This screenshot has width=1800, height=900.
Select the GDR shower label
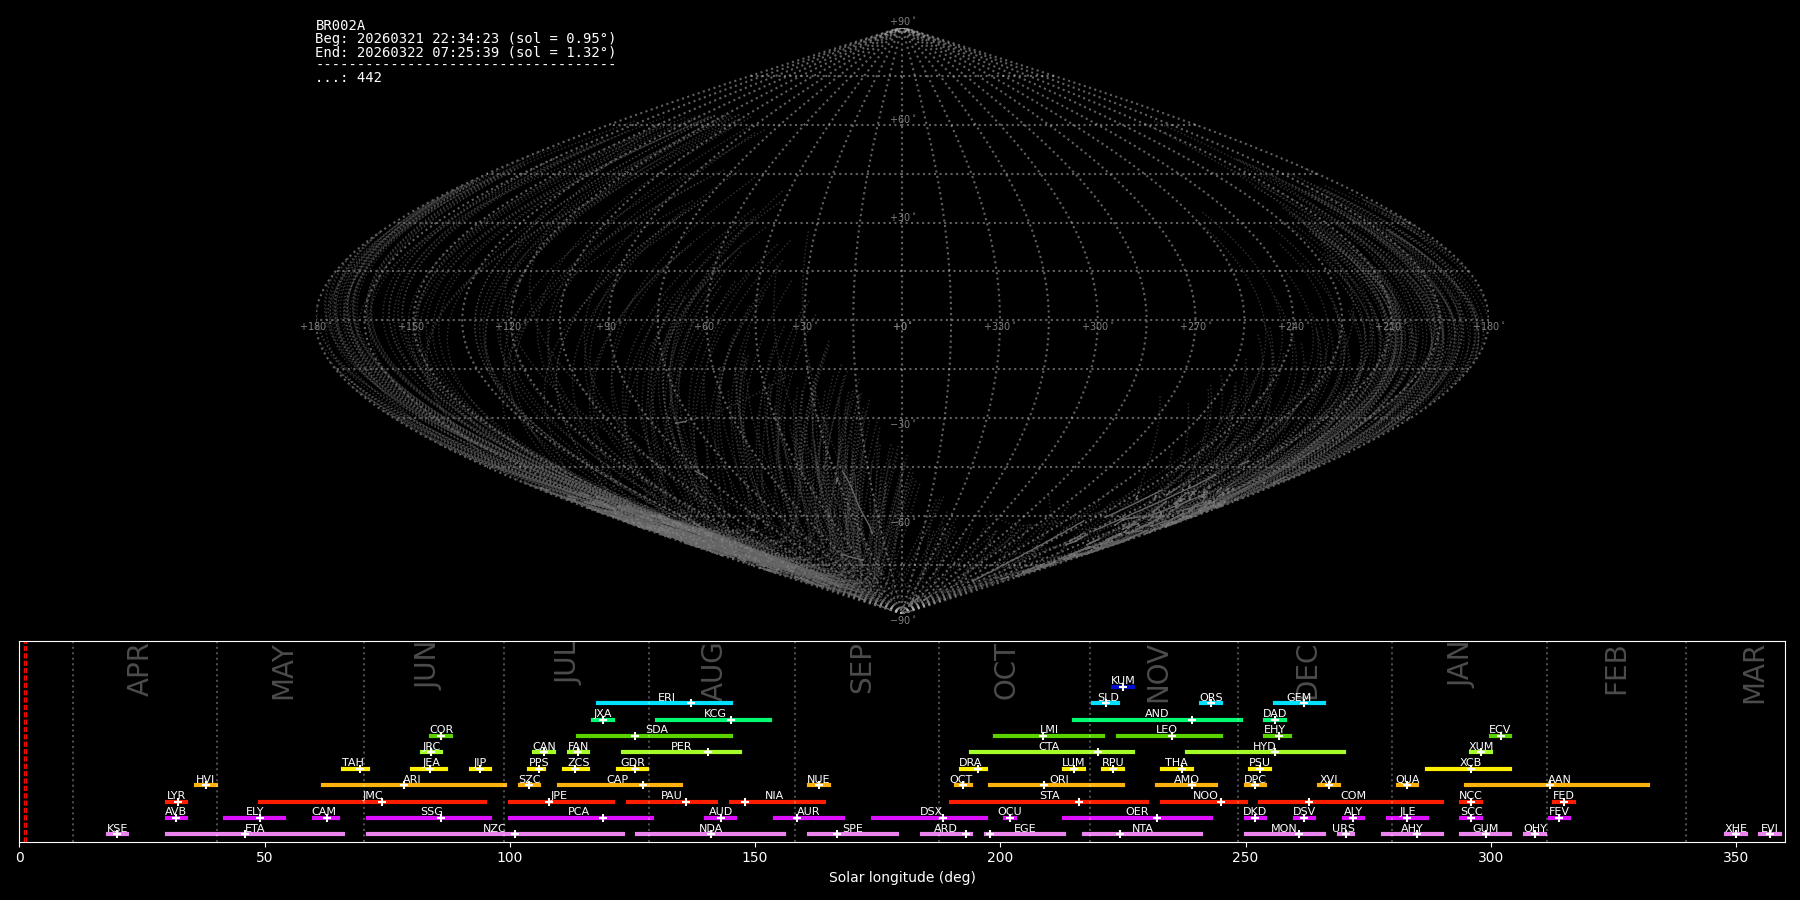tap(632, 763)
